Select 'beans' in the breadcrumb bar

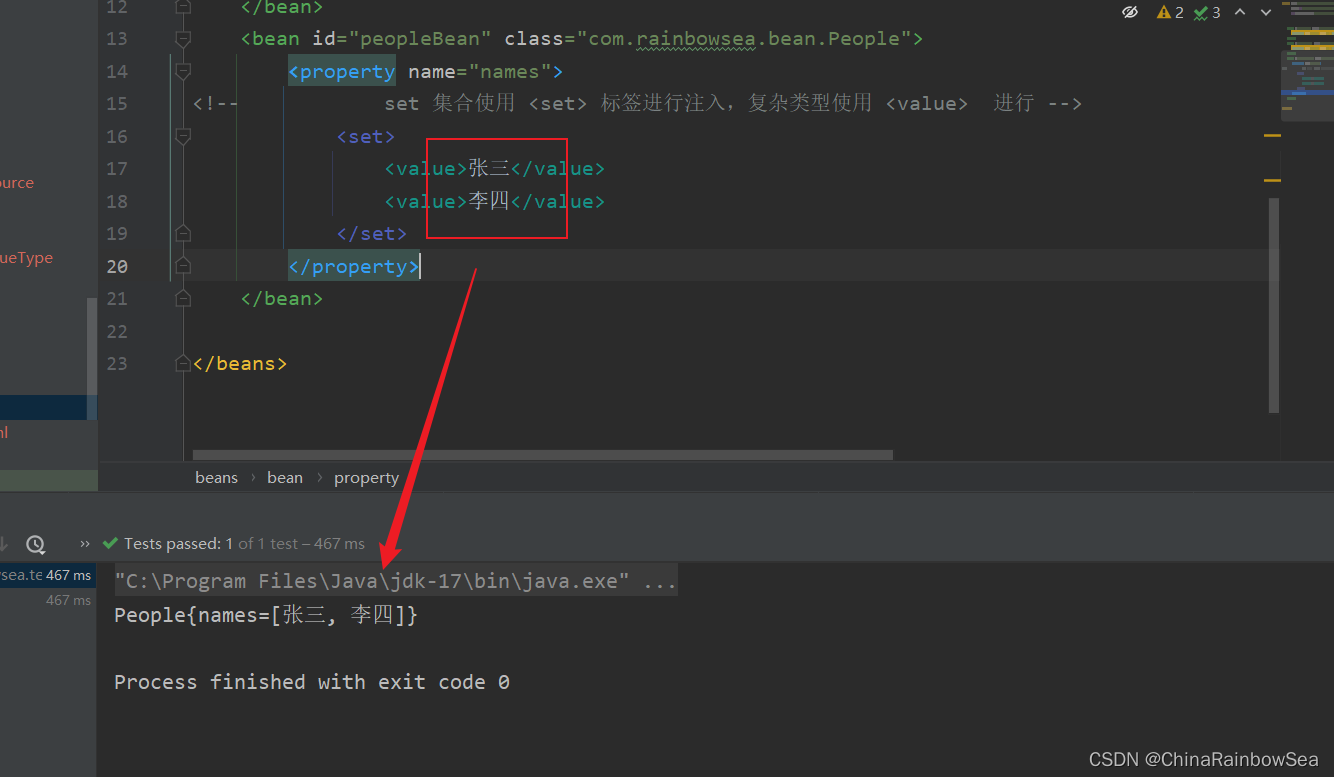216,478
